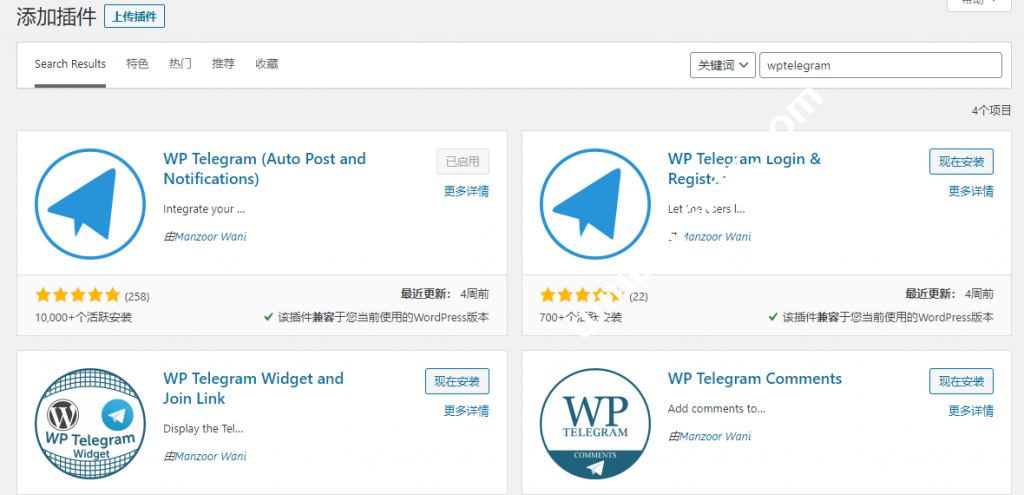The height and width of the screenshot is (495, 1024).
Task: Go to the 收藏 tab
Action: coord(267,64)
